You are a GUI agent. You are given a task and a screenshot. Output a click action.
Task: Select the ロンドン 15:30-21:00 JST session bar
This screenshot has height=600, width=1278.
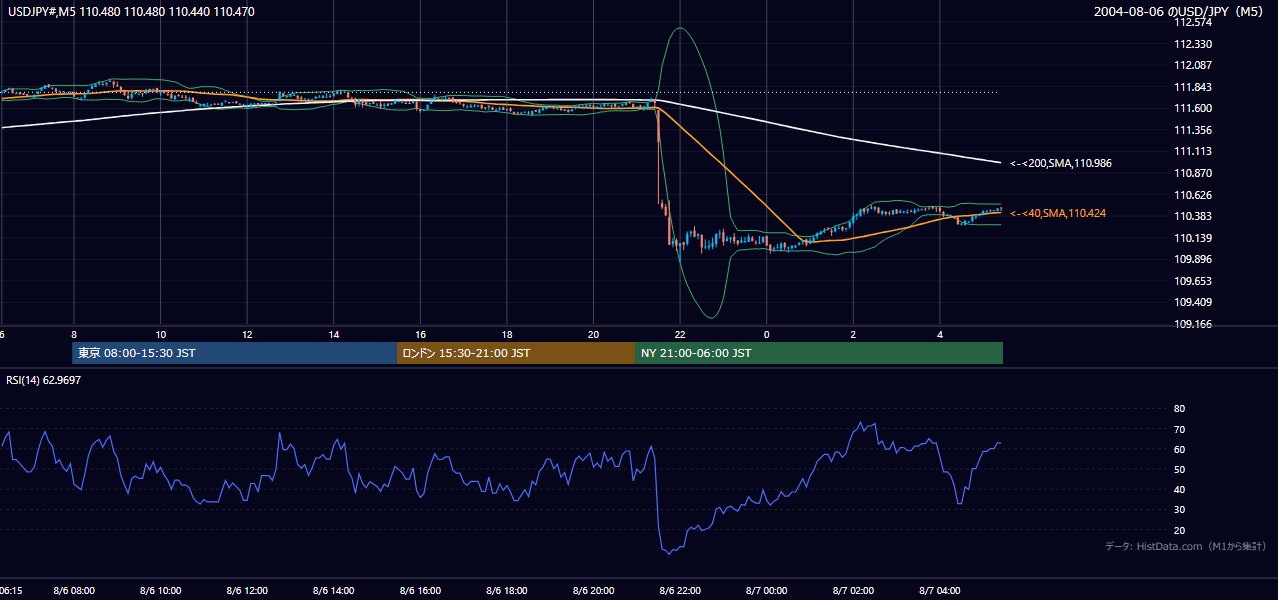(x=516, y=353)
